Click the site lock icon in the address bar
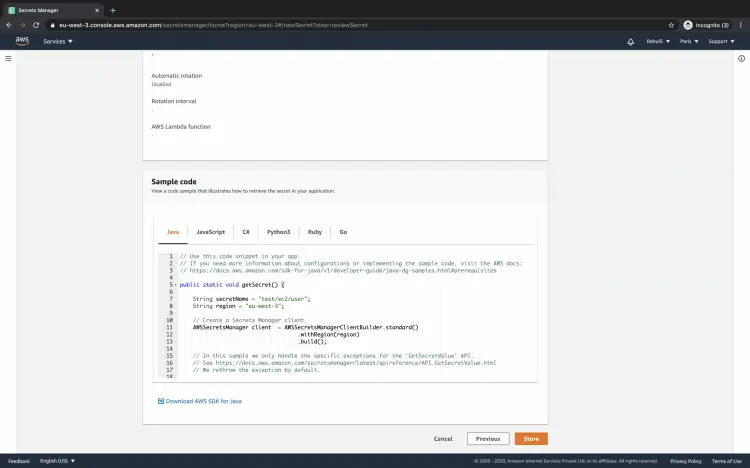Viewport: 750px width, 468px height. point(53,25)
